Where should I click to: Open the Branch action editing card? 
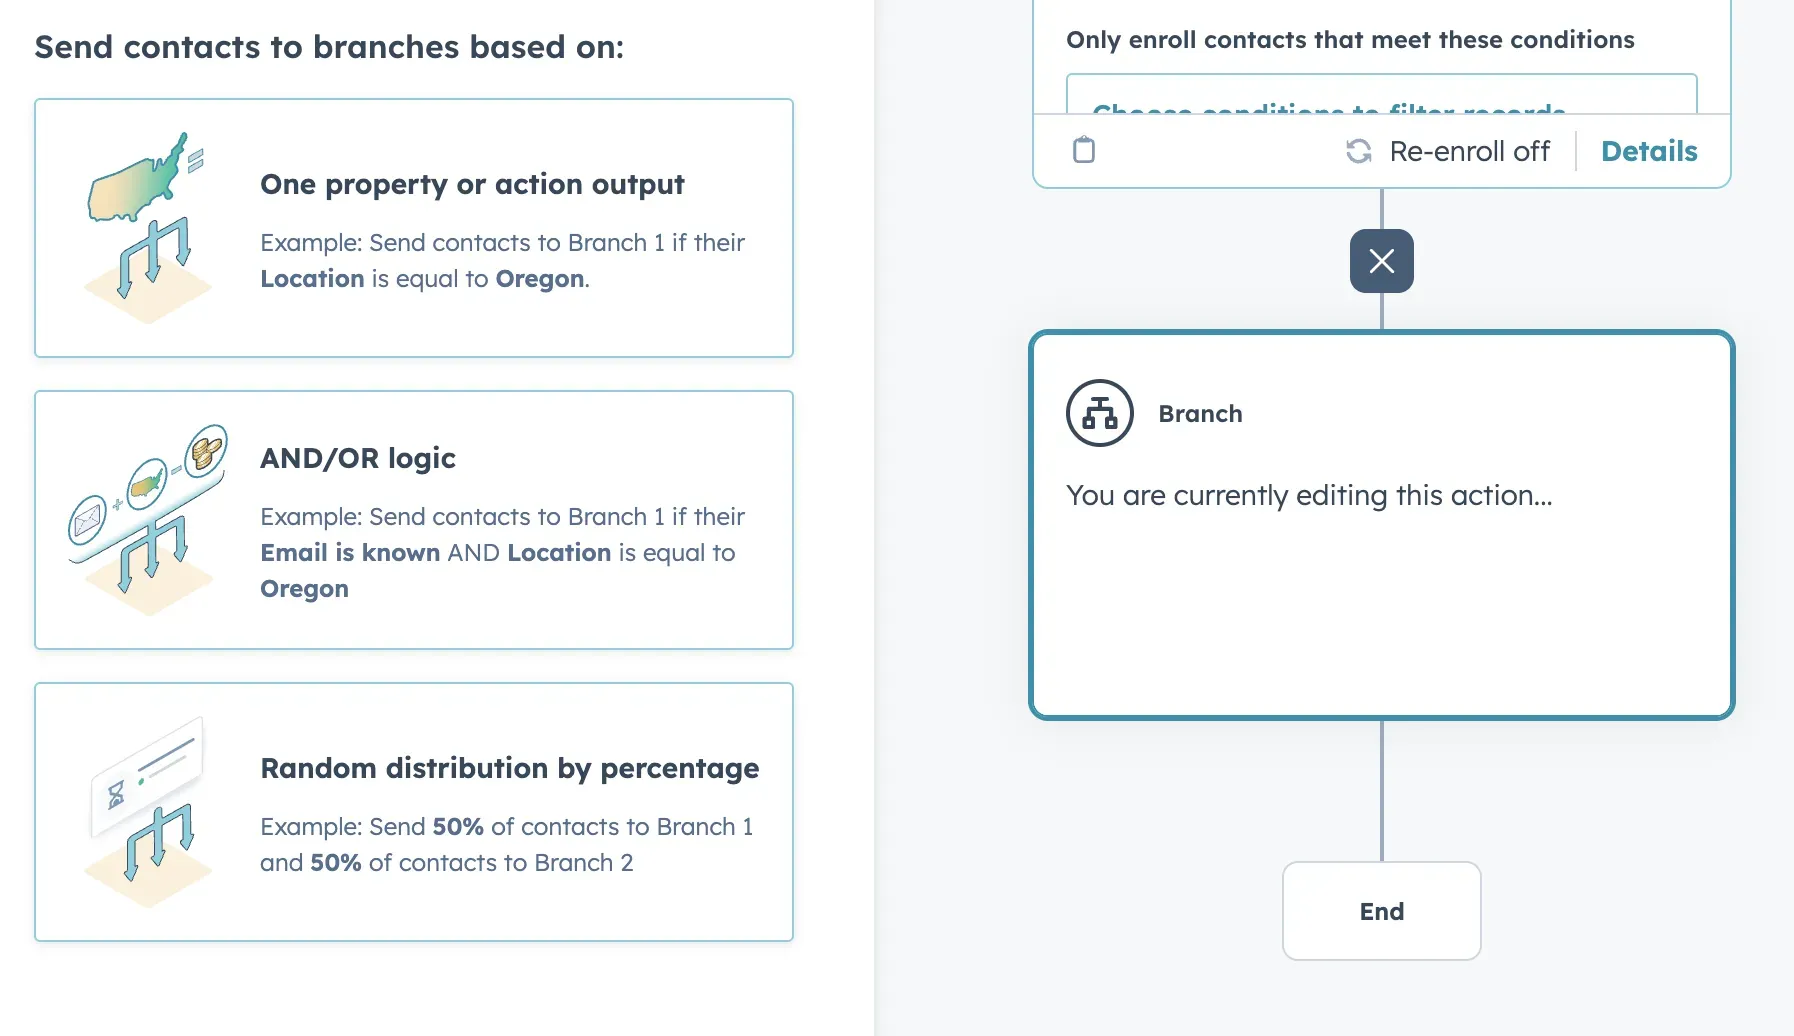[x=1381, y=520]
